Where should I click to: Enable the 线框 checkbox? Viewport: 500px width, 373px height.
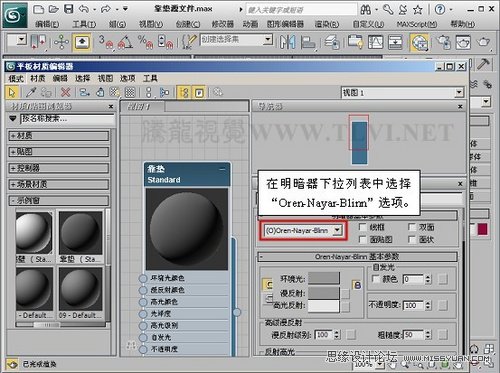(362, 227)
